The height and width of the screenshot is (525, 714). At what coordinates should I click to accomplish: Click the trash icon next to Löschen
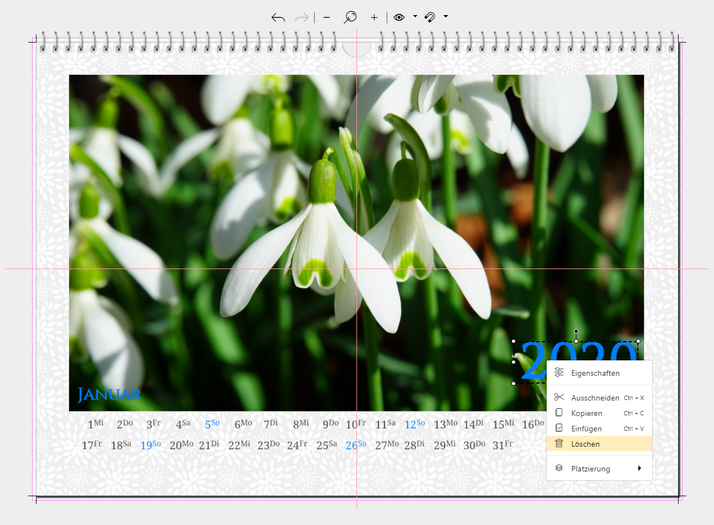click(x=559, y=443)
